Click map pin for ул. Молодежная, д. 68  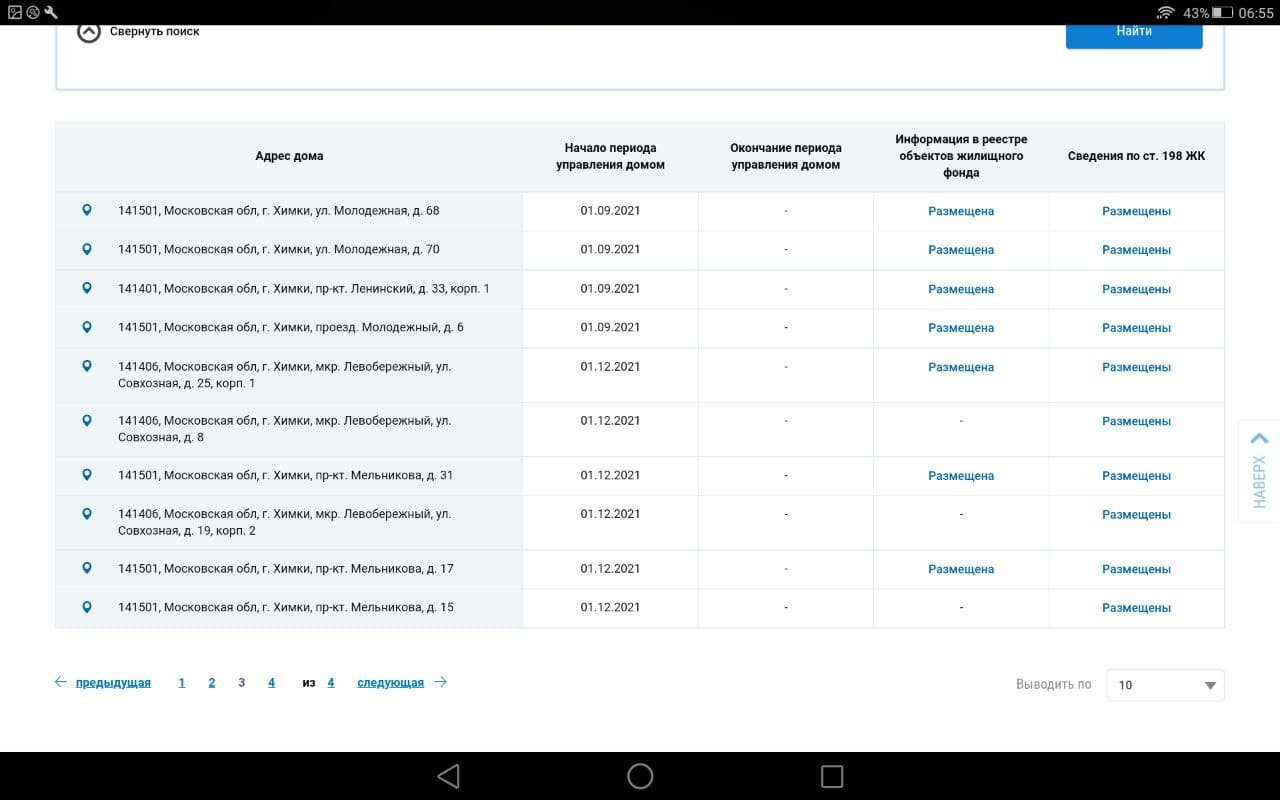coord(87,210)
